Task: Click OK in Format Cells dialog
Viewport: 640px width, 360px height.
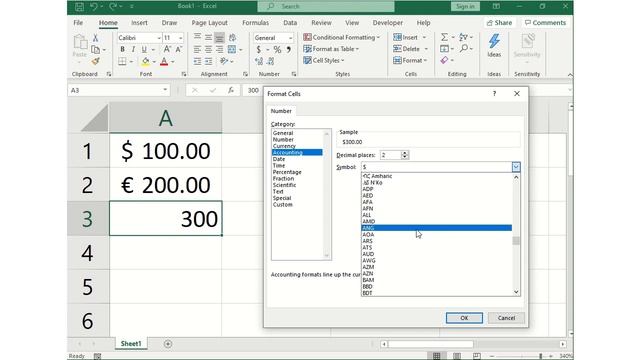Action: [464, 318]
